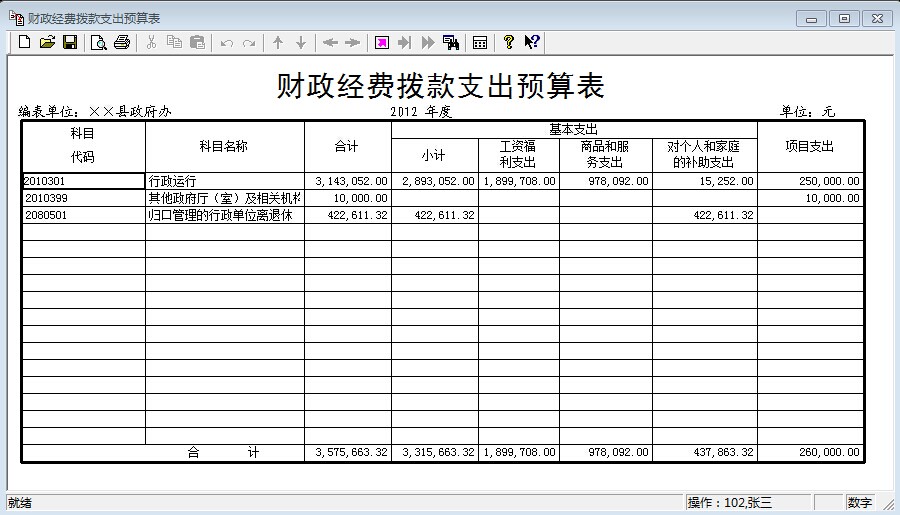
Task: Print the table using the printer icon
Action: (122, 42)
